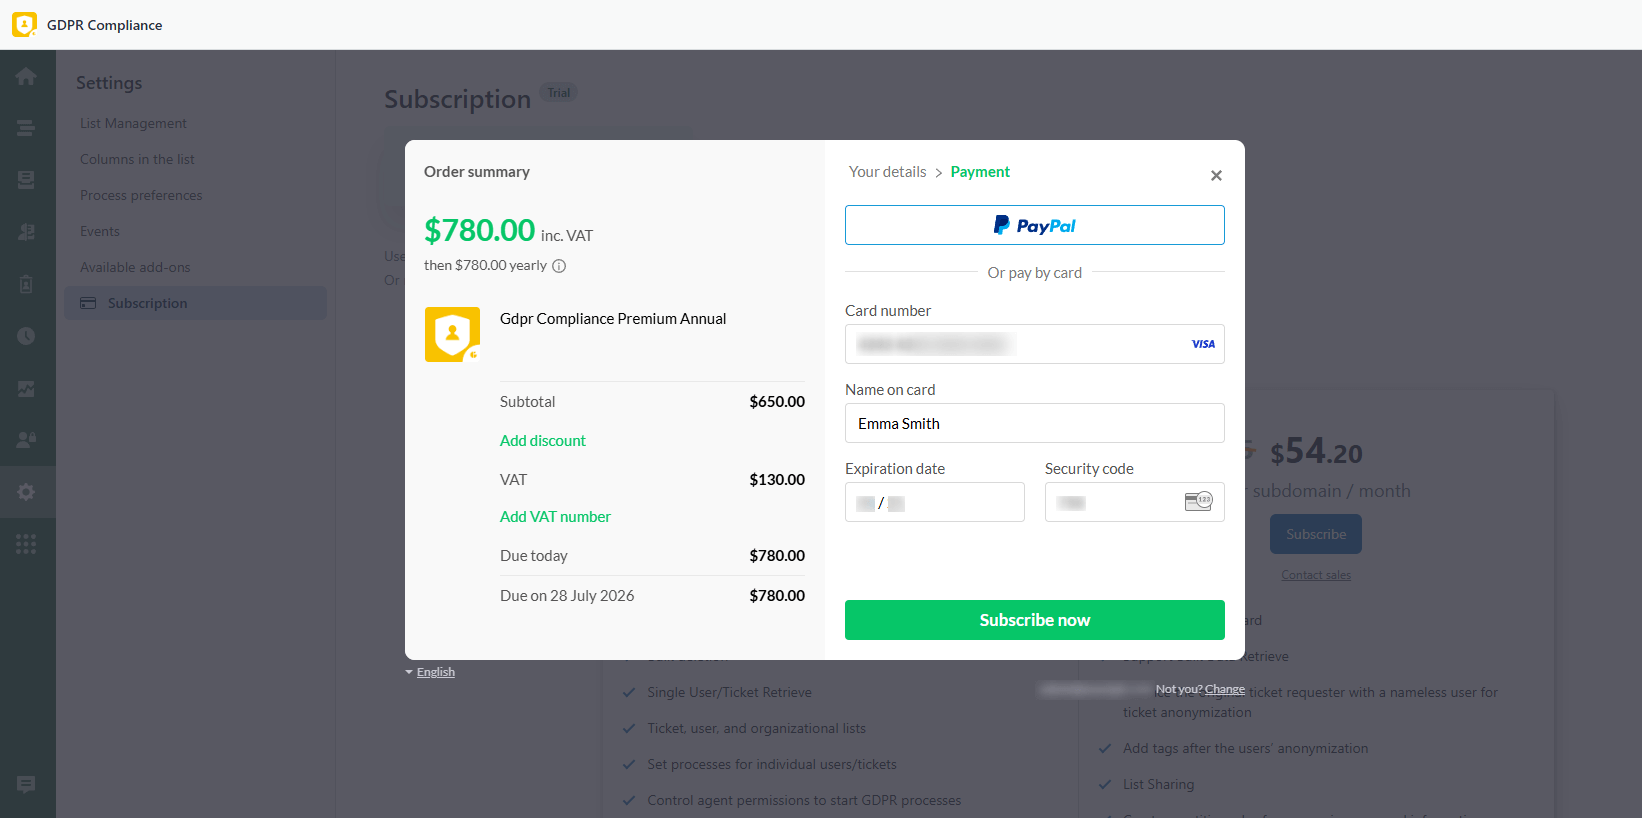Viewport: 1642px width, 818px height.
Task: Go to Events settings
Action: coord(100,231)
